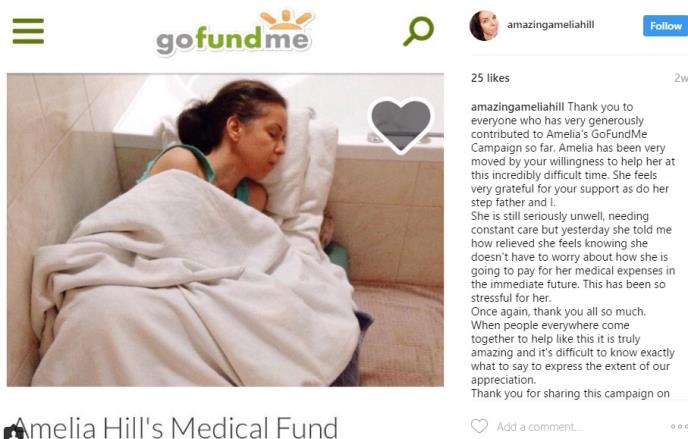Like the post with the heart outline
The height and width of the screenshot is (439, 688).
coord(479,426)
